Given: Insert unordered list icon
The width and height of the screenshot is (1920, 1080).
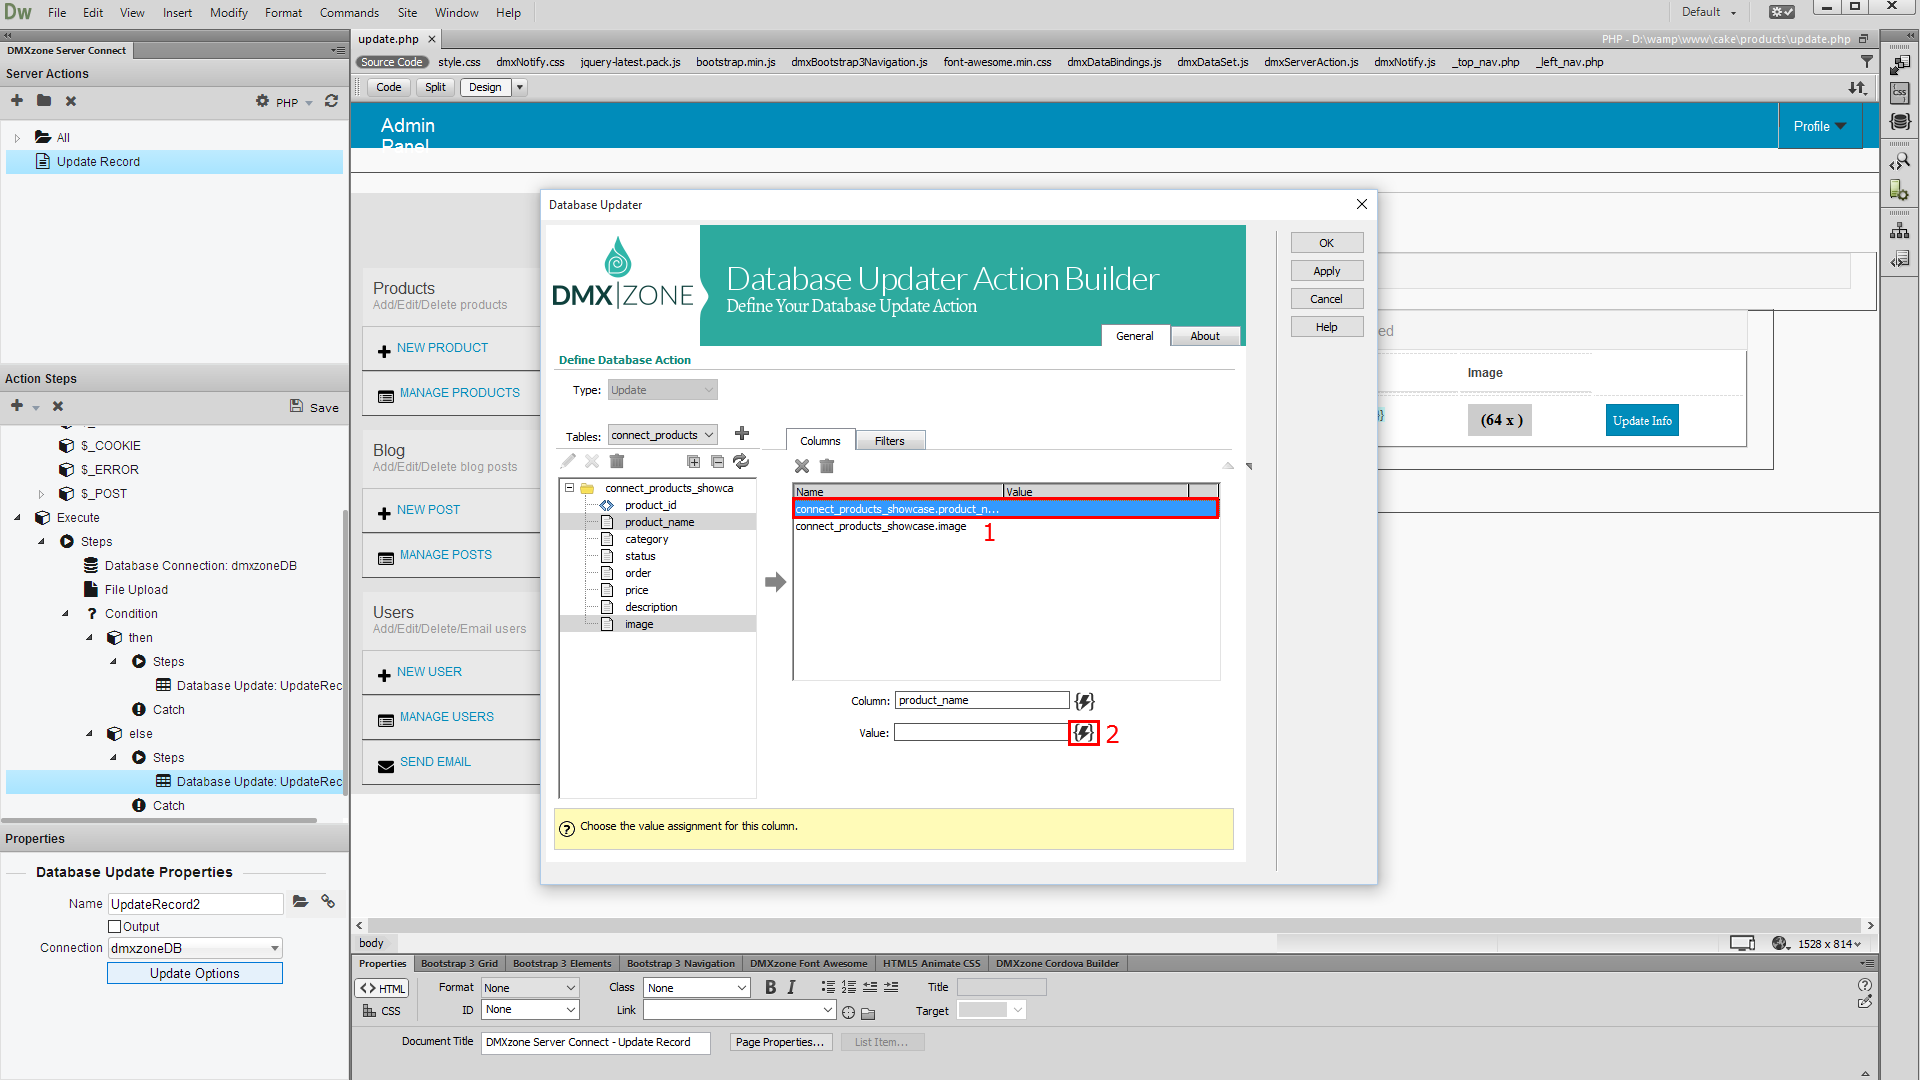Looking at the screenshot, I should point(828,987).
